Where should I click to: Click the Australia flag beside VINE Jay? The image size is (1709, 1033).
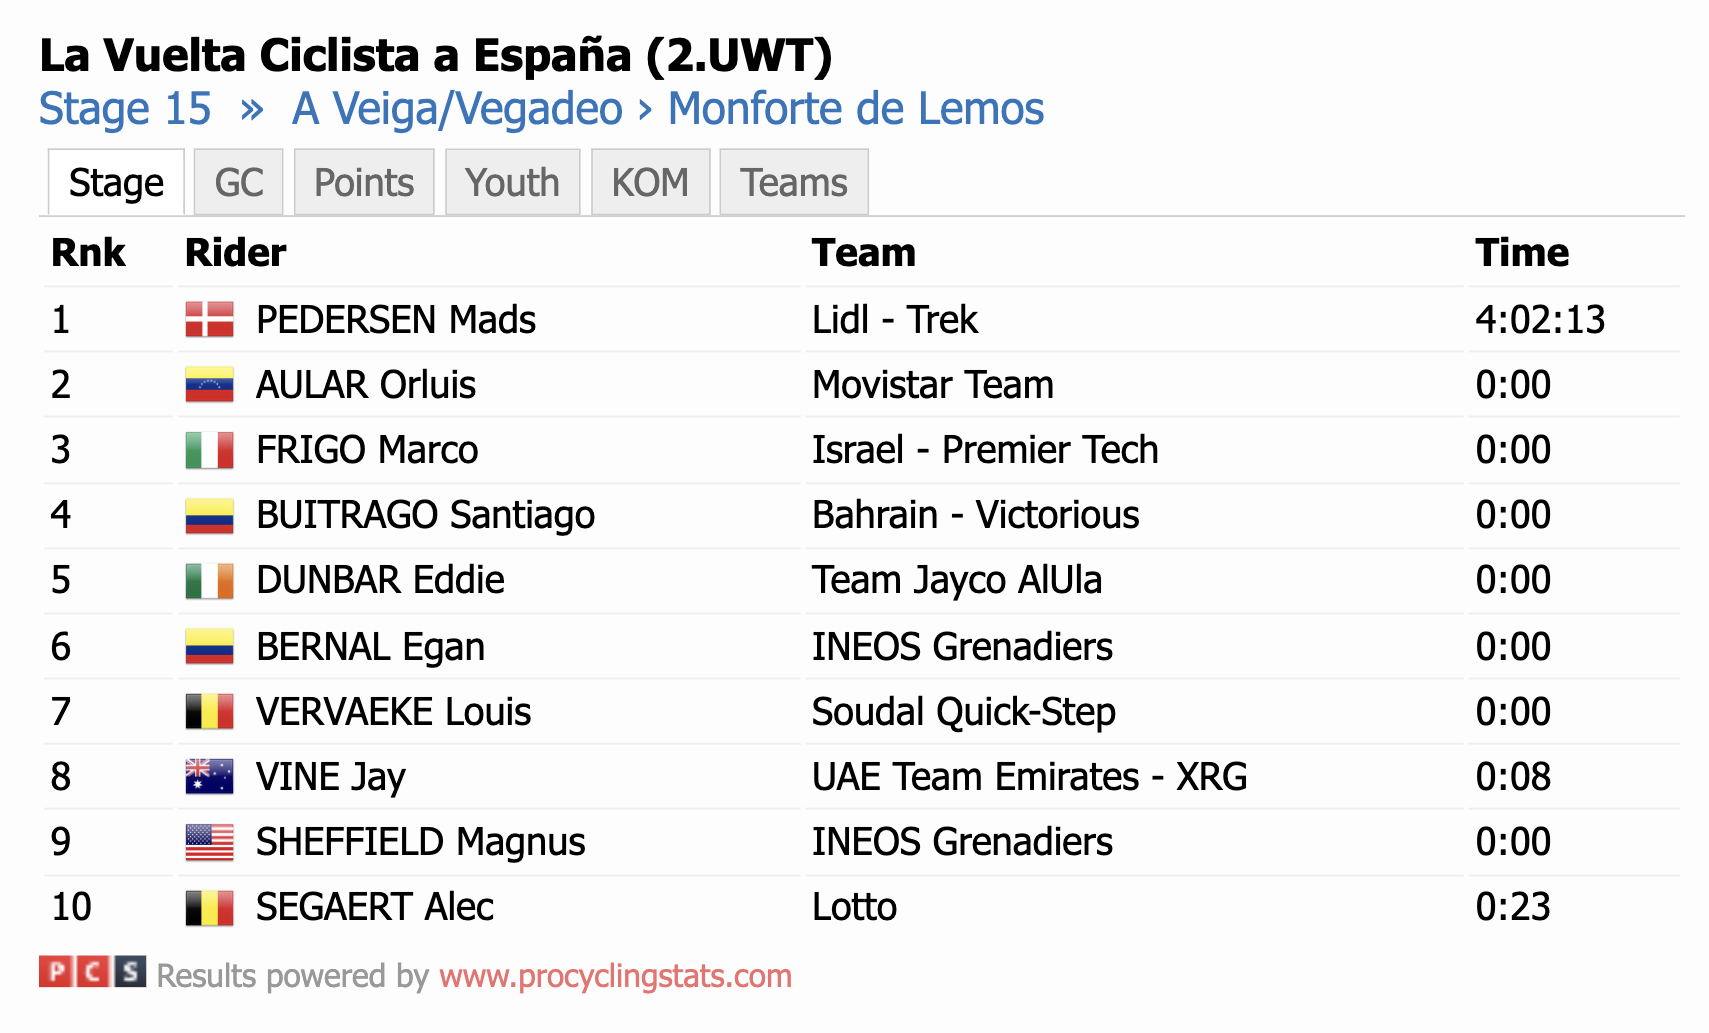210,777
